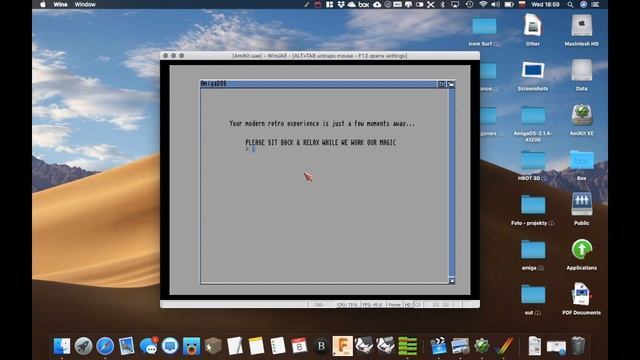
Task: Open the black circle B app in Dock
Action: coord(321,347)
